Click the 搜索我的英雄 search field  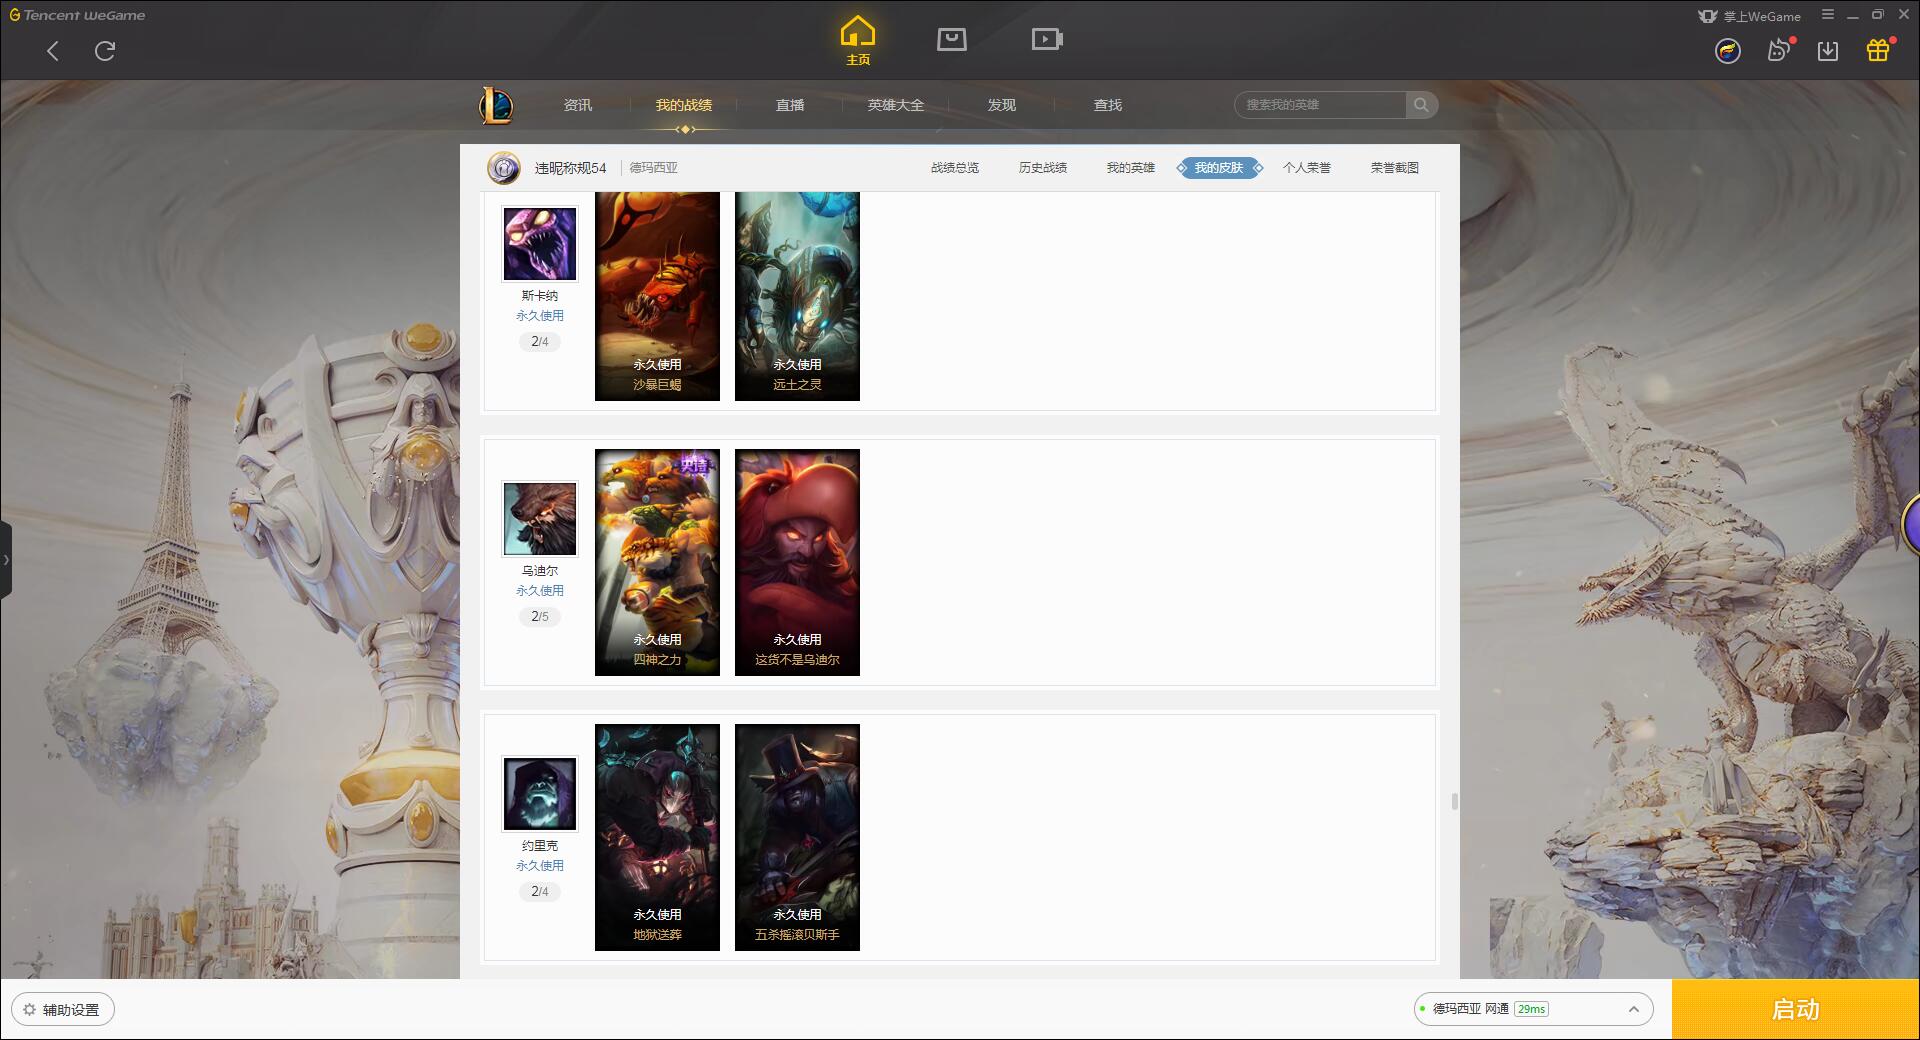1320,105
